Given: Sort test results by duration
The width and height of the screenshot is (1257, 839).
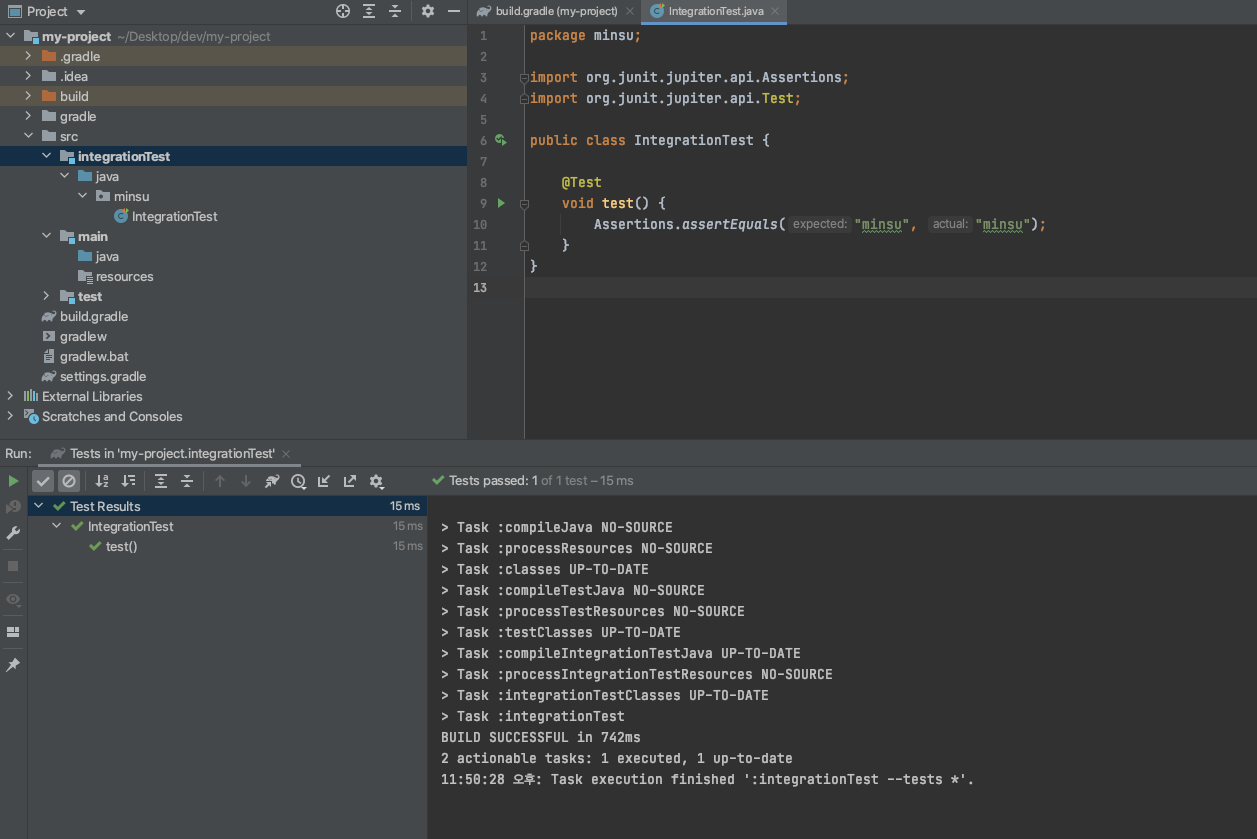Looking at the screenshot, I should pyautogui.click(x=129, y=481).
